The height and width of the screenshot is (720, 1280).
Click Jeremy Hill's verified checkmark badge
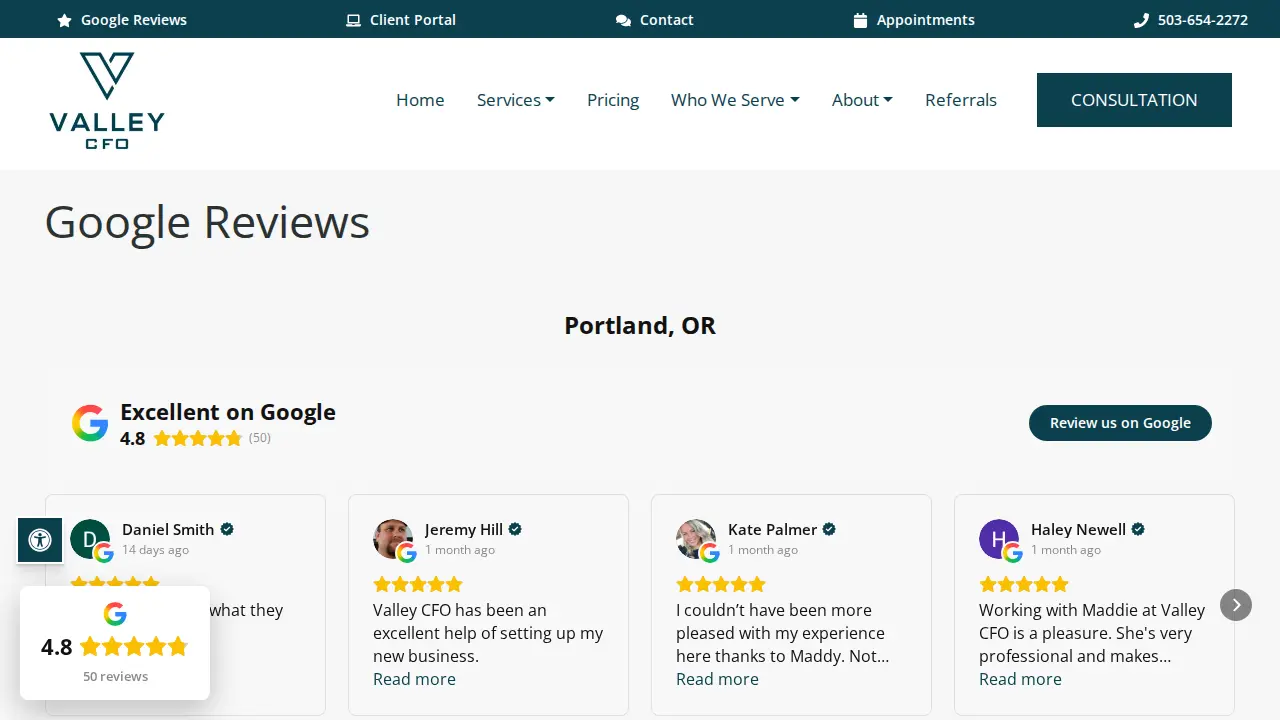[x=515, y=529]
